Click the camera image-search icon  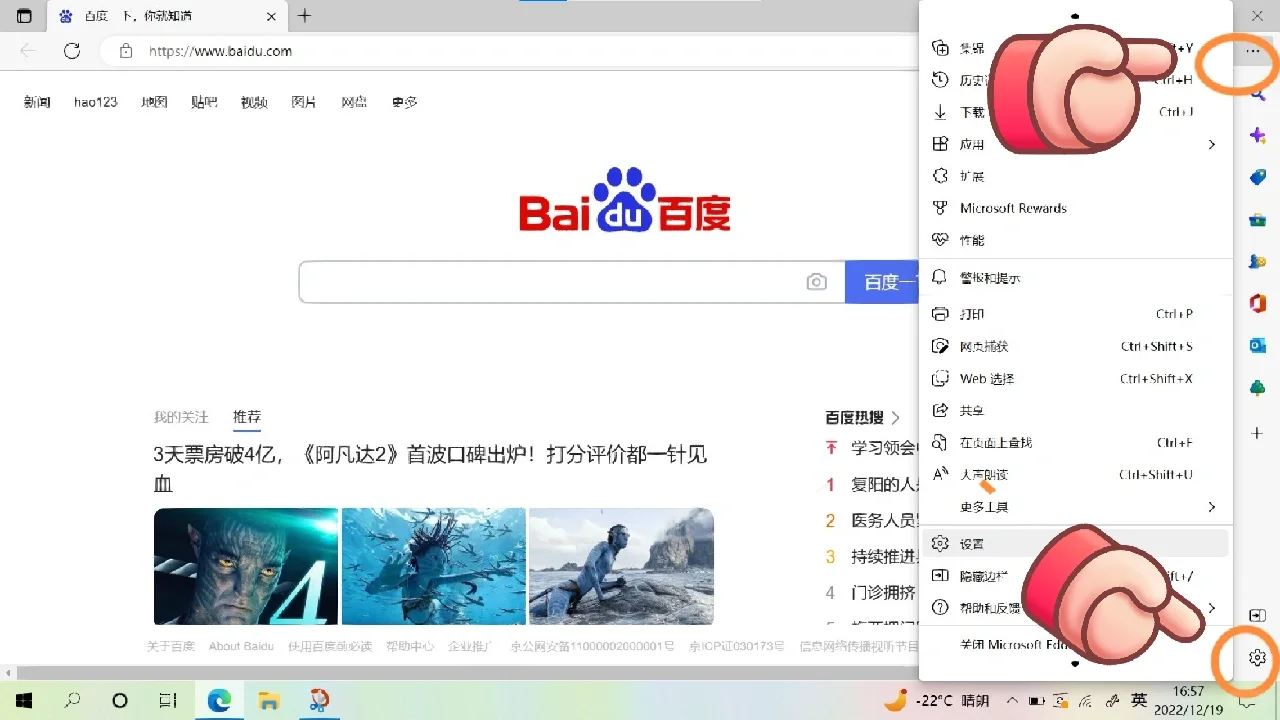click(817, 282)
